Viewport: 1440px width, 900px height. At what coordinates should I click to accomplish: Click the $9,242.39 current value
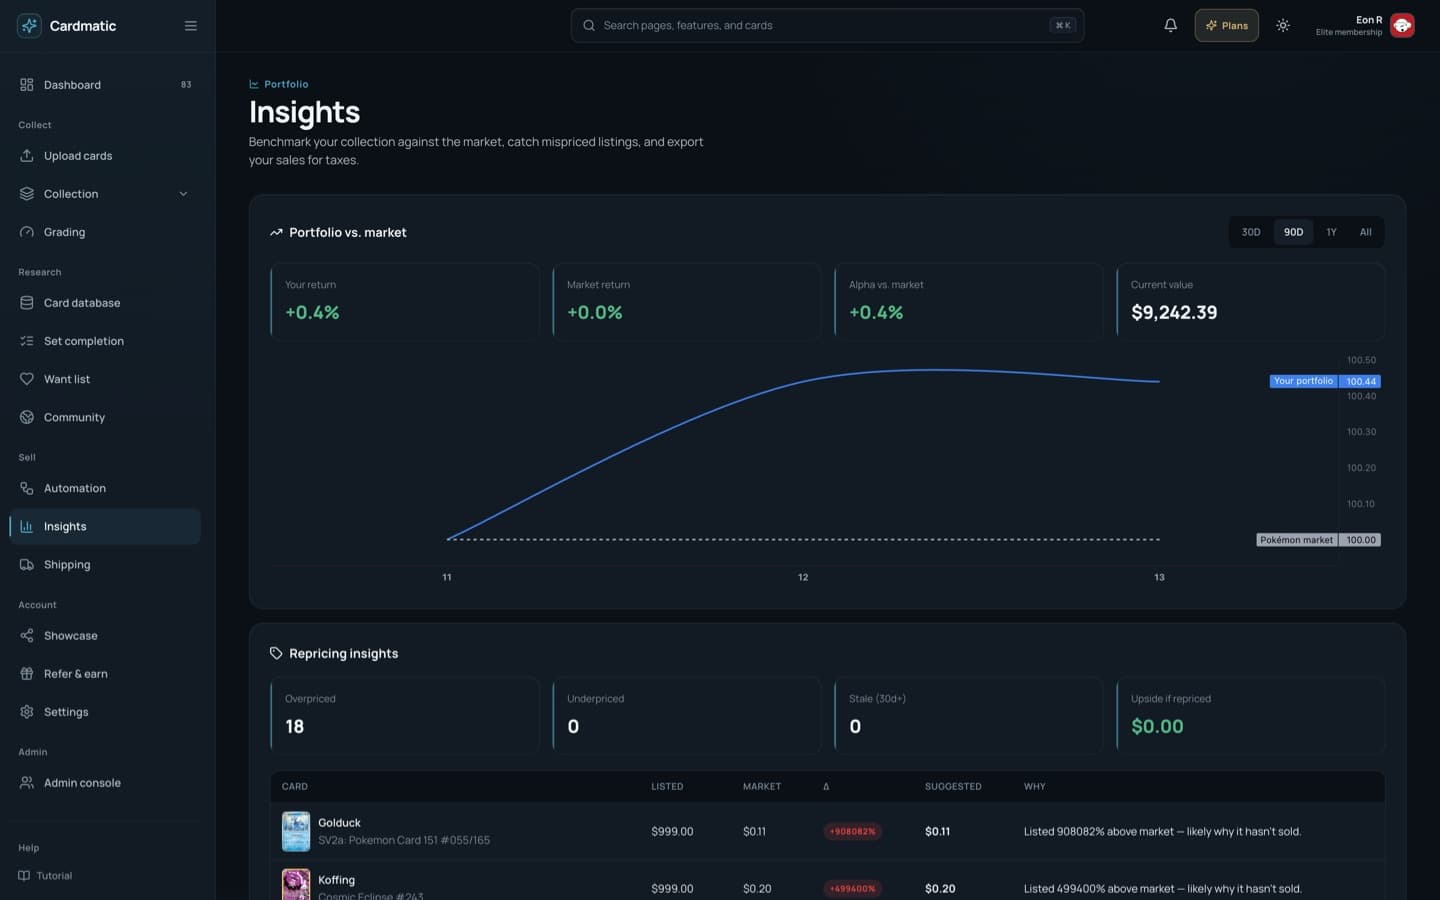1174,313
